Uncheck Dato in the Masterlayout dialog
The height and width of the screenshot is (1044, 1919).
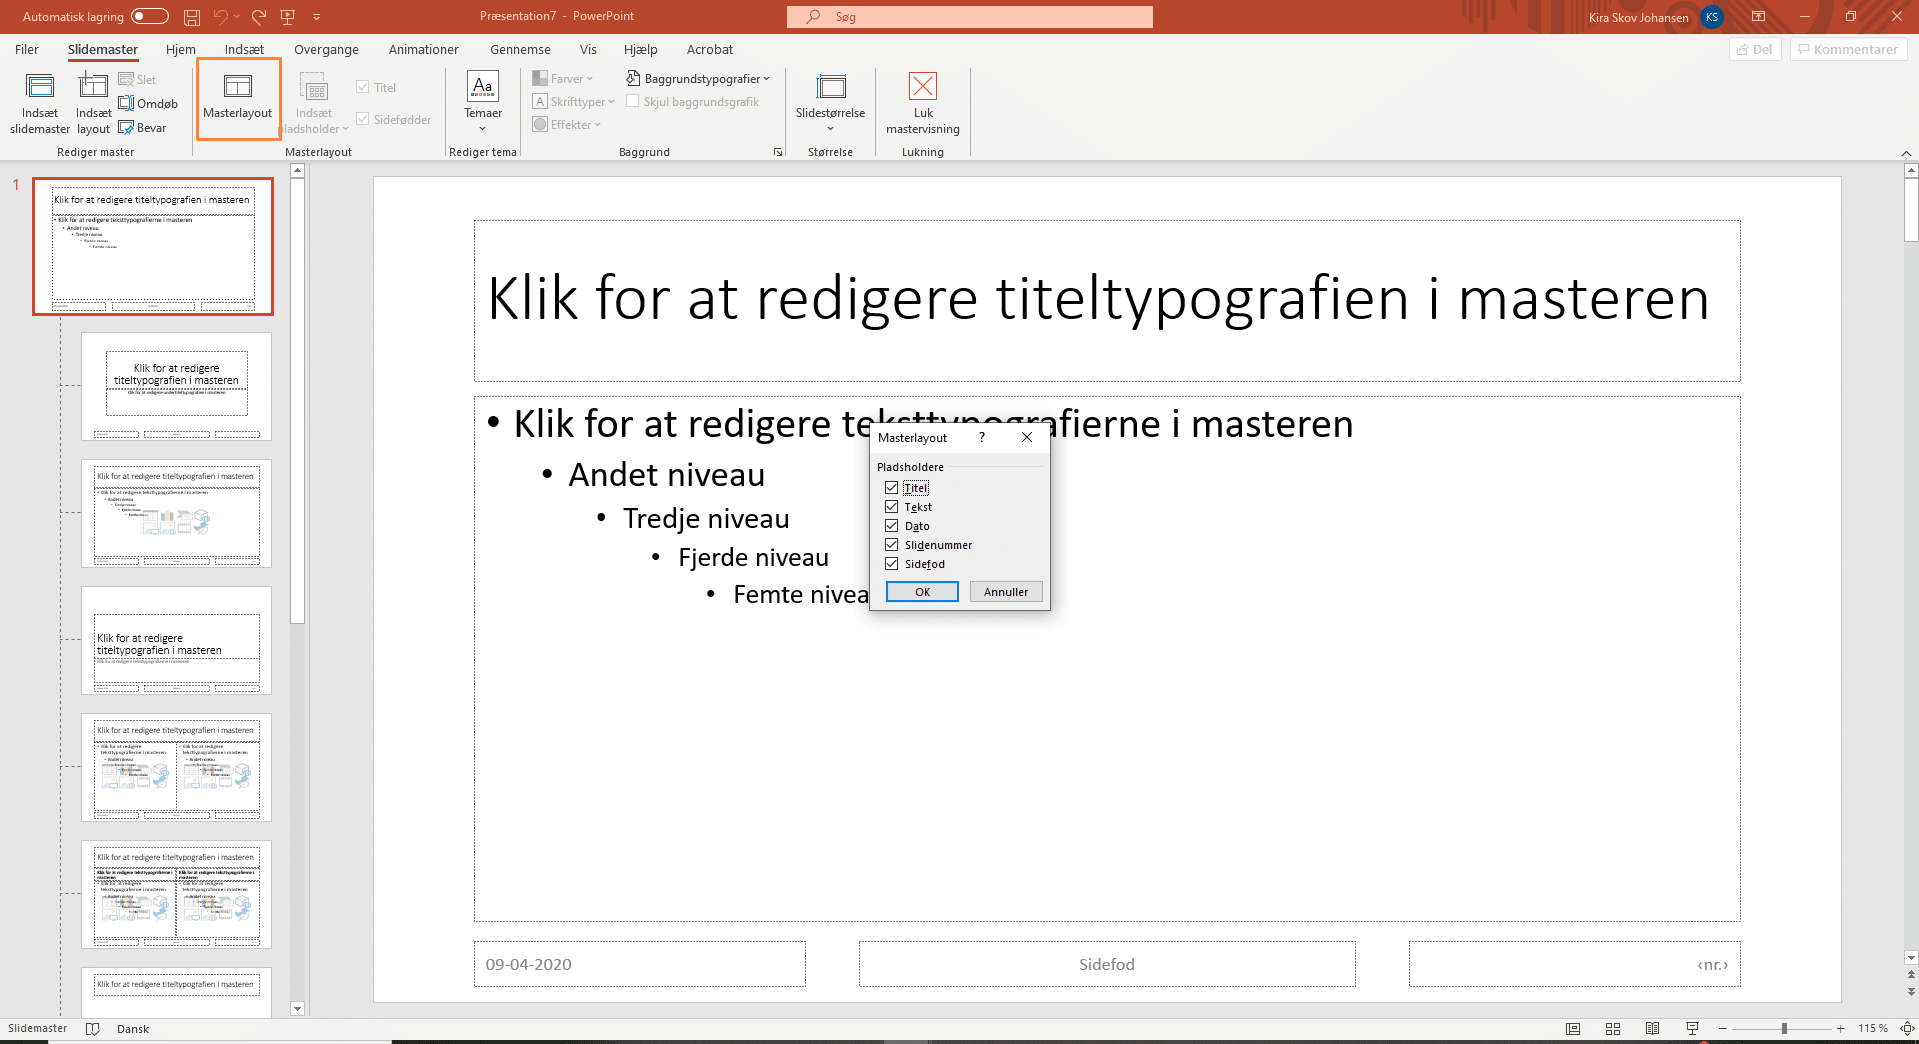click(x=891, y=525)
